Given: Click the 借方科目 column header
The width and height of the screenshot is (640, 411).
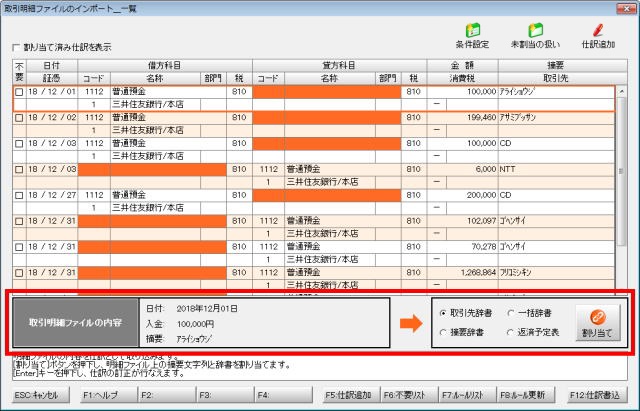Looking at the screenshot, I should [165, 65].
